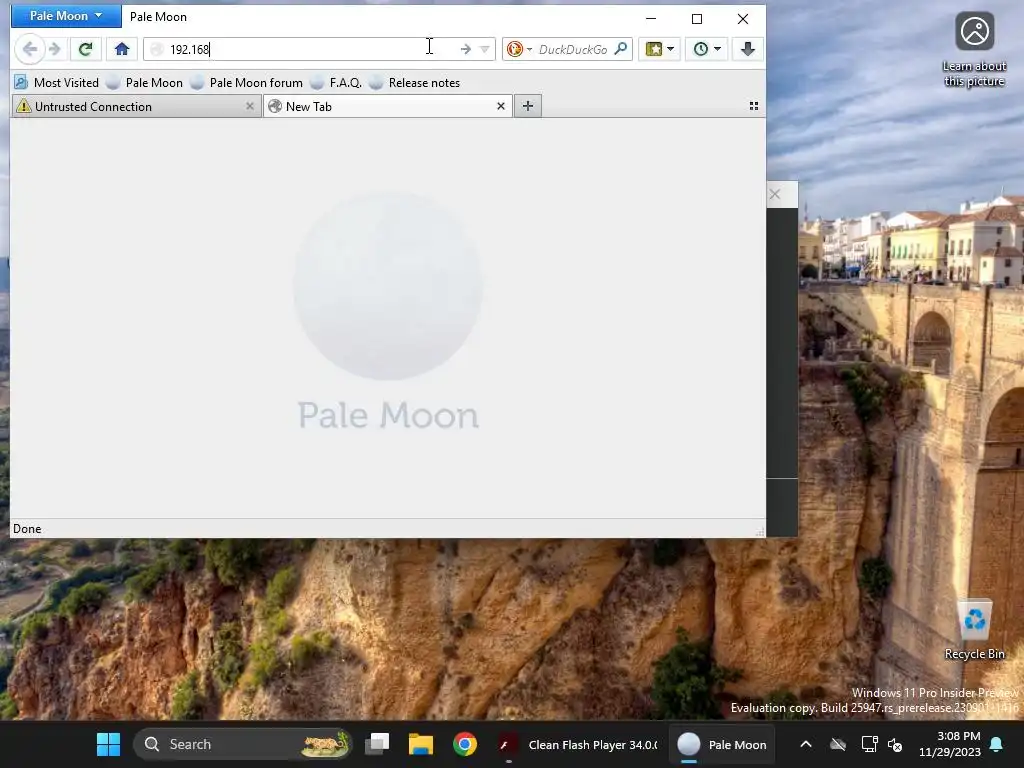This screenshot has height=768, width=1024.
Task: Close the New Tab tab
Action: coord(501,106)
